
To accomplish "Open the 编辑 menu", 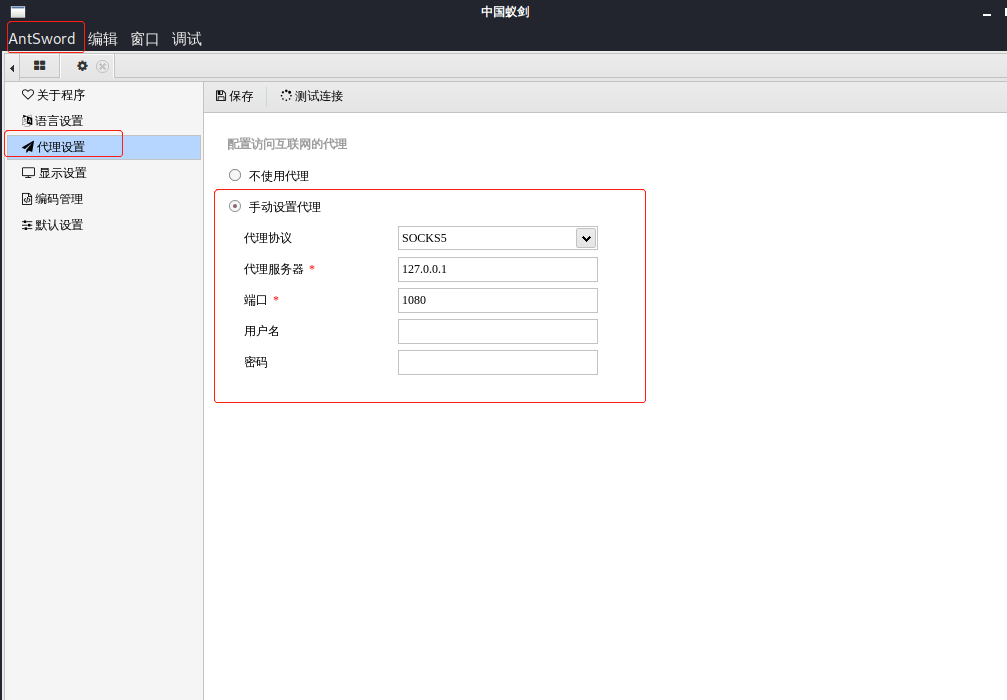I will [x=103, y=39].
